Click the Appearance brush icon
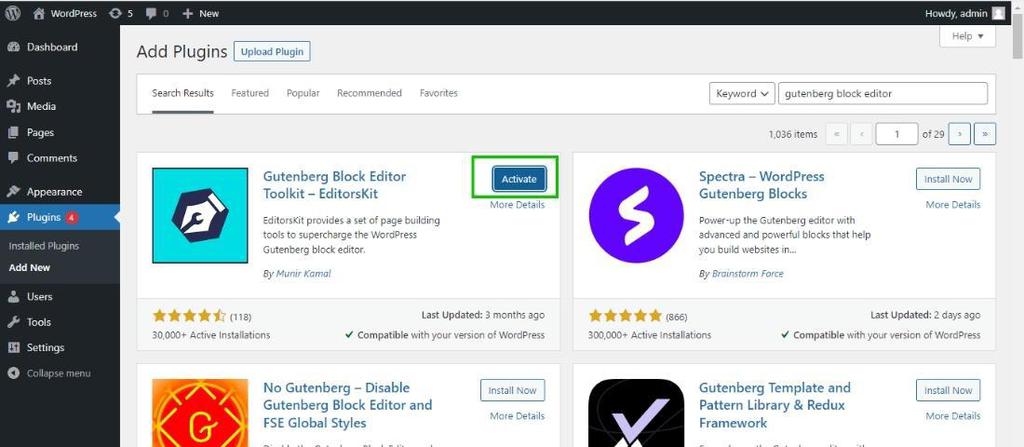Image resolution: width=1024 pixels, height=447 pixels. point(14,192)
